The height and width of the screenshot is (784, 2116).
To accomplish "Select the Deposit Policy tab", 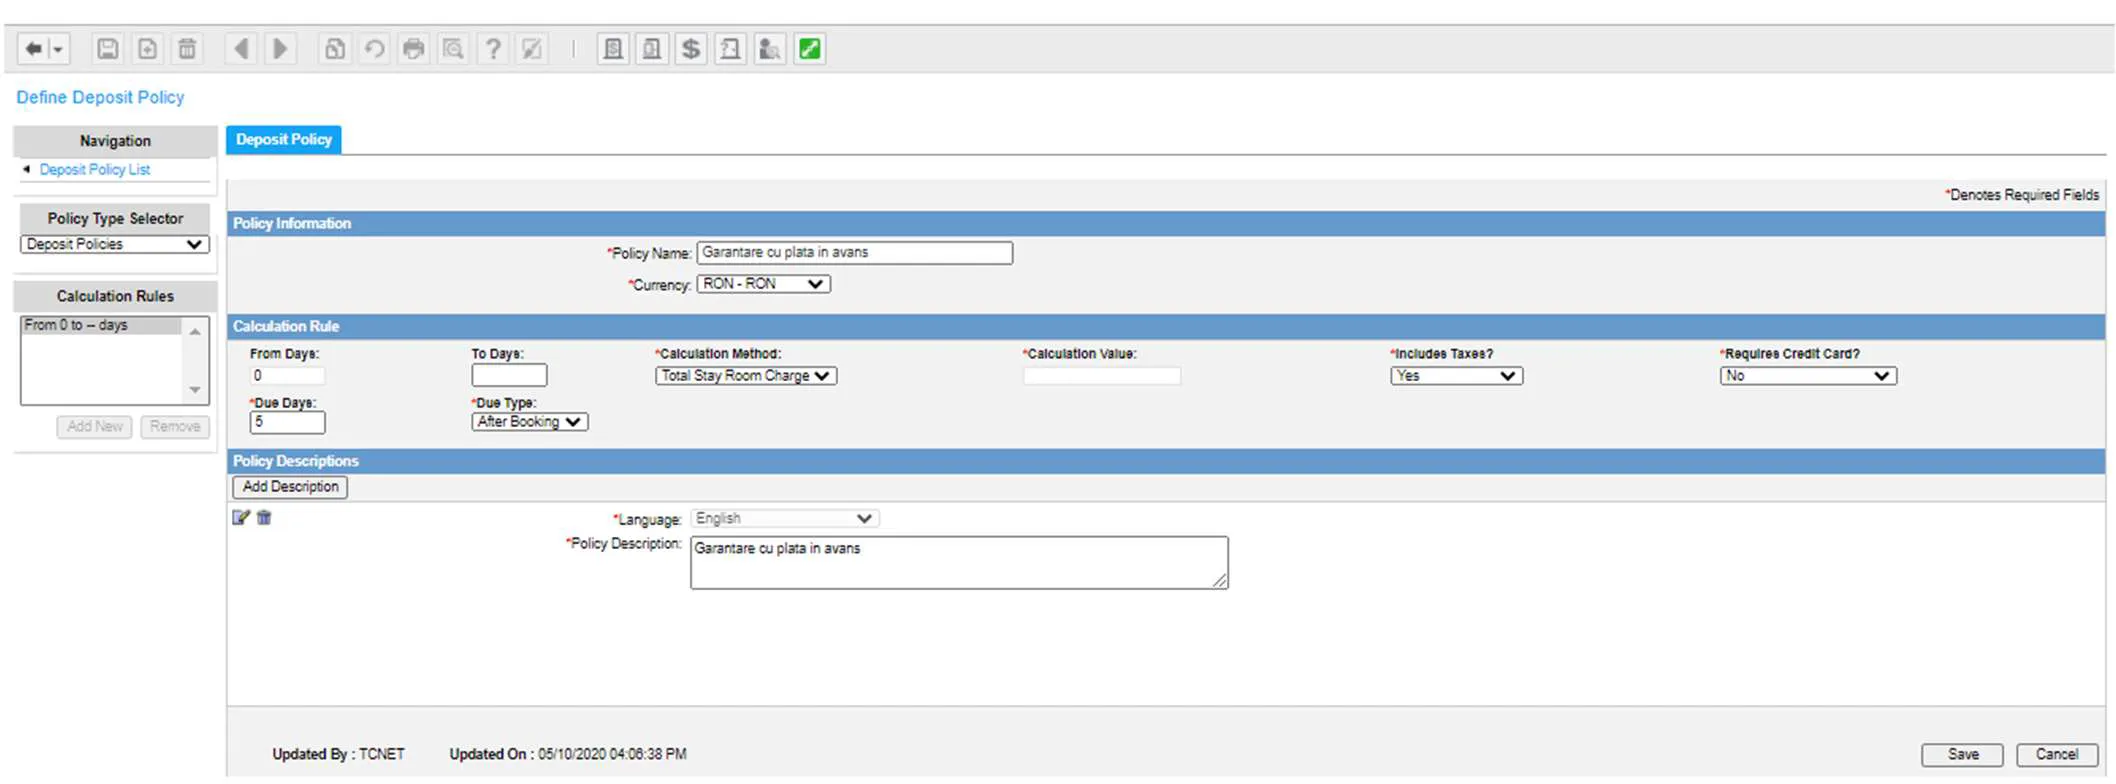I will 284,139.
